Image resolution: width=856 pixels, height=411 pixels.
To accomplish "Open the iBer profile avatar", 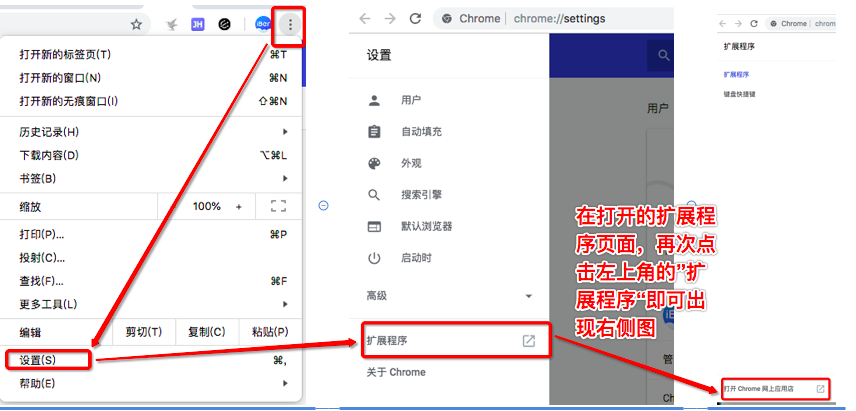I will 263,25.
